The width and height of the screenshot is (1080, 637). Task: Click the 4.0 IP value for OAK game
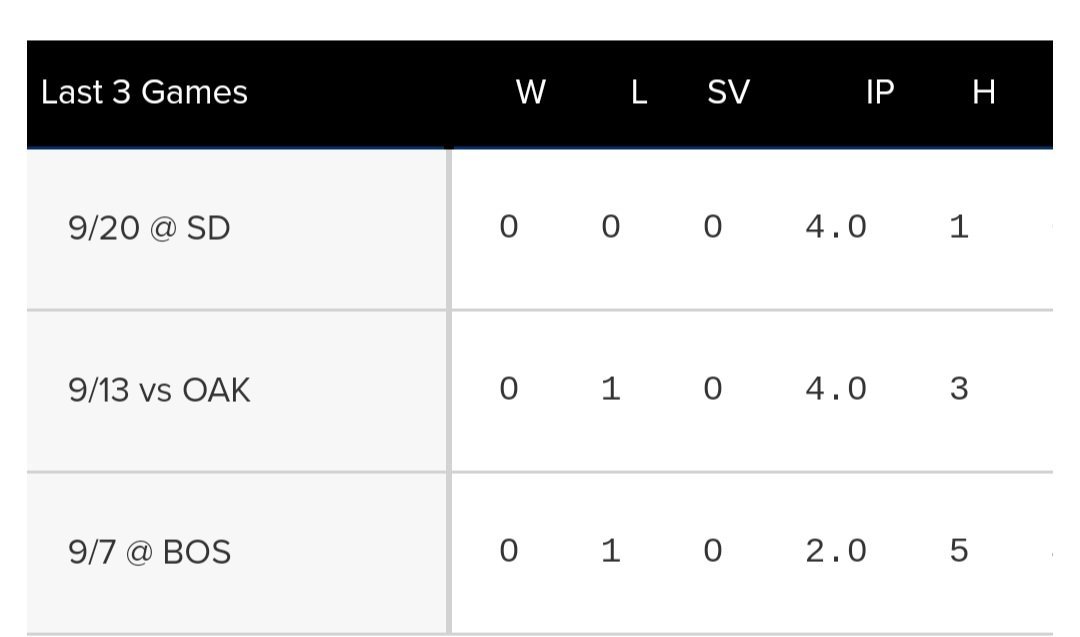(836, 389)
